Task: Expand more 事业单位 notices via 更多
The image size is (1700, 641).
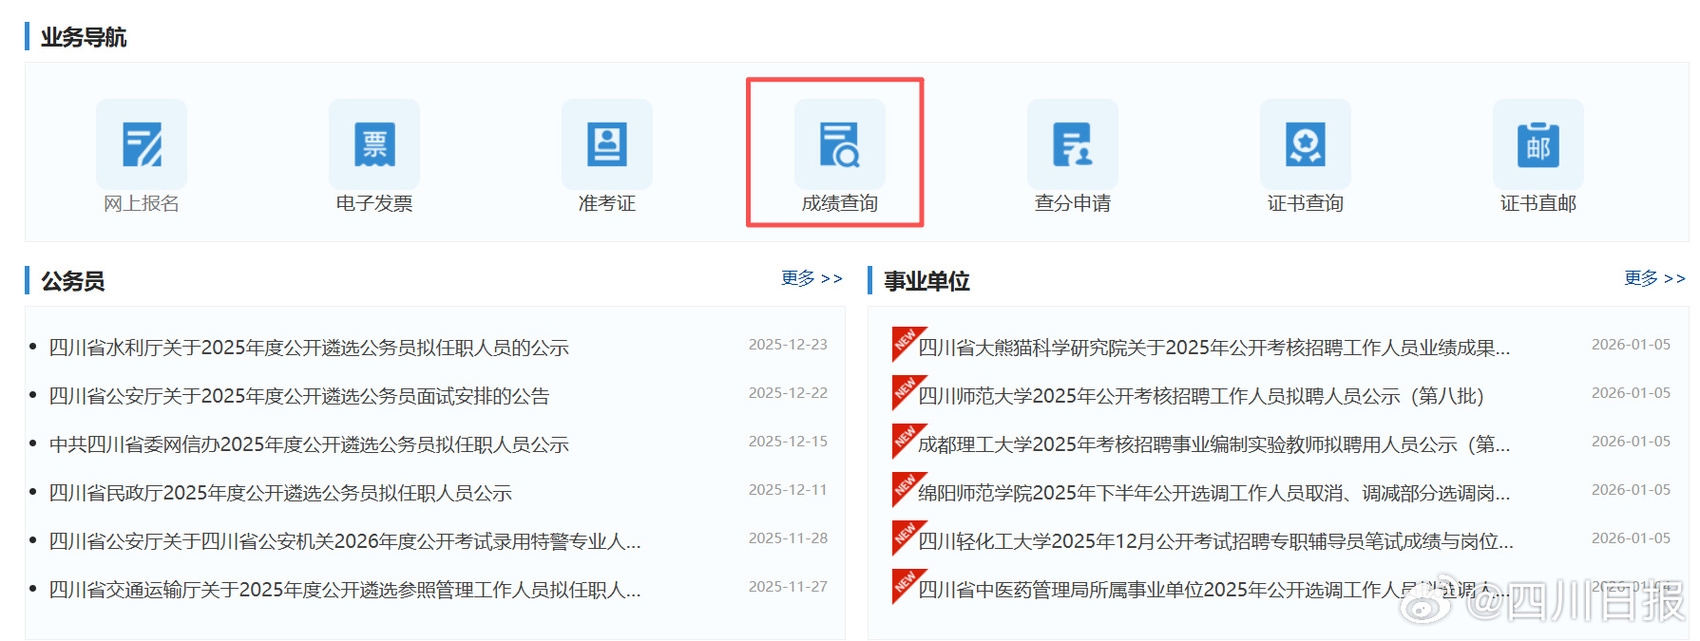Action: click(x=1654, y=278)
